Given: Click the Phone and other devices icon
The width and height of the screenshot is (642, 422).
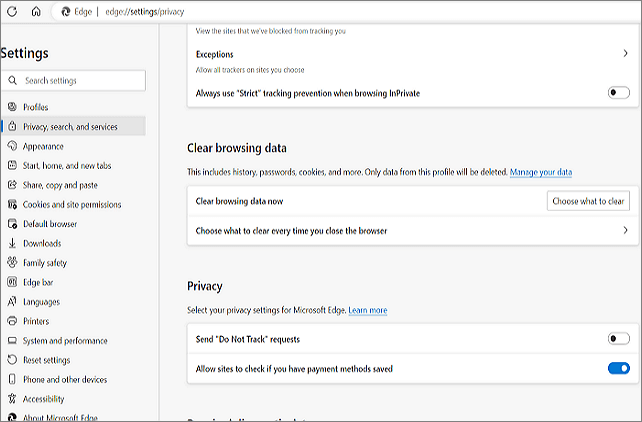Looking at the screenshot, I should pos(12,379).
